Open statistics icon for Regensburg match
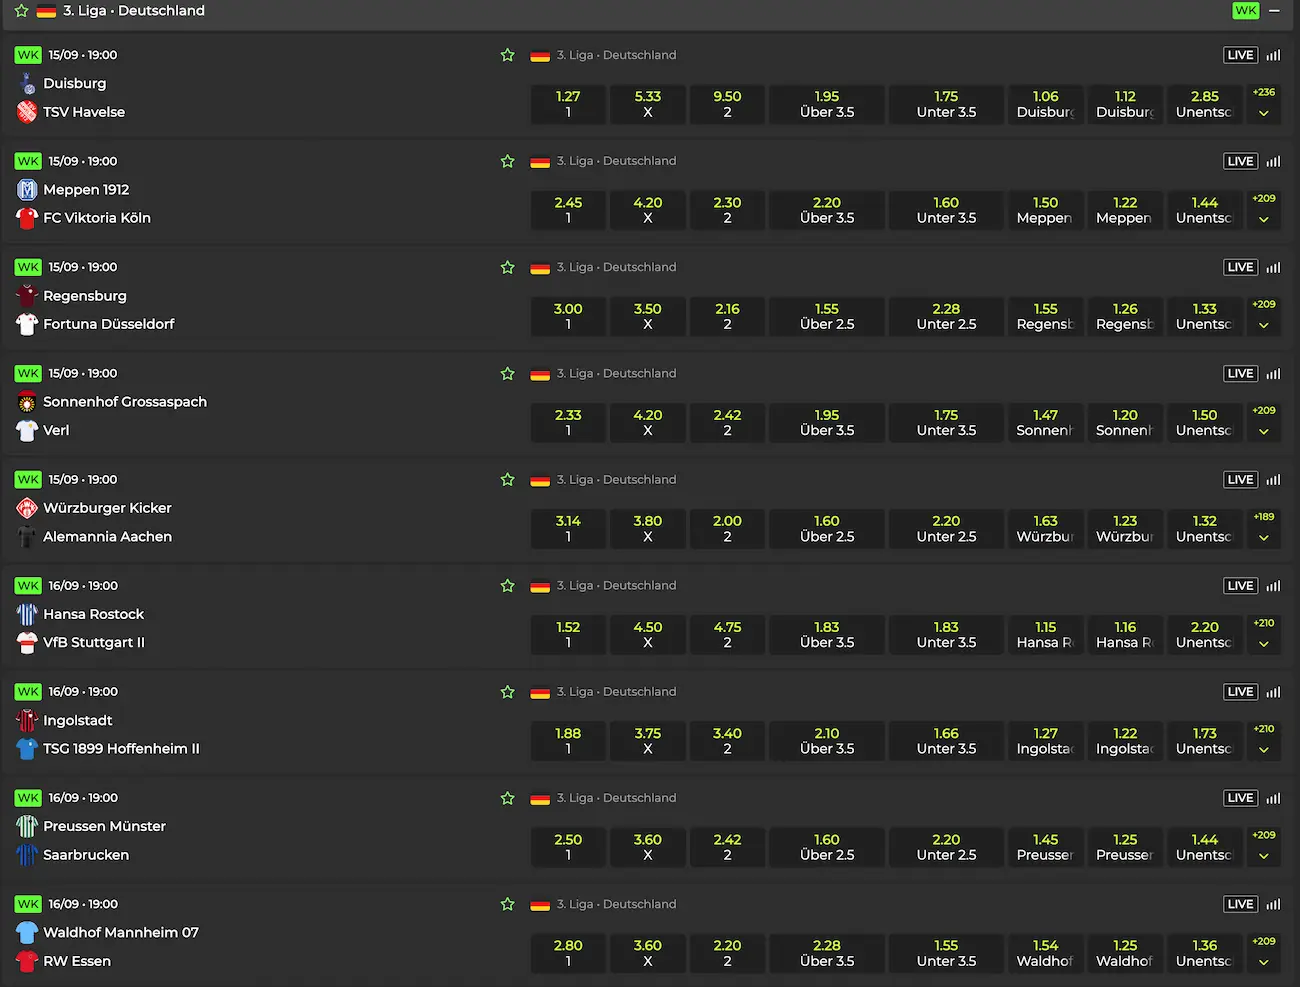1300x987 pixels. point(1273,267)
